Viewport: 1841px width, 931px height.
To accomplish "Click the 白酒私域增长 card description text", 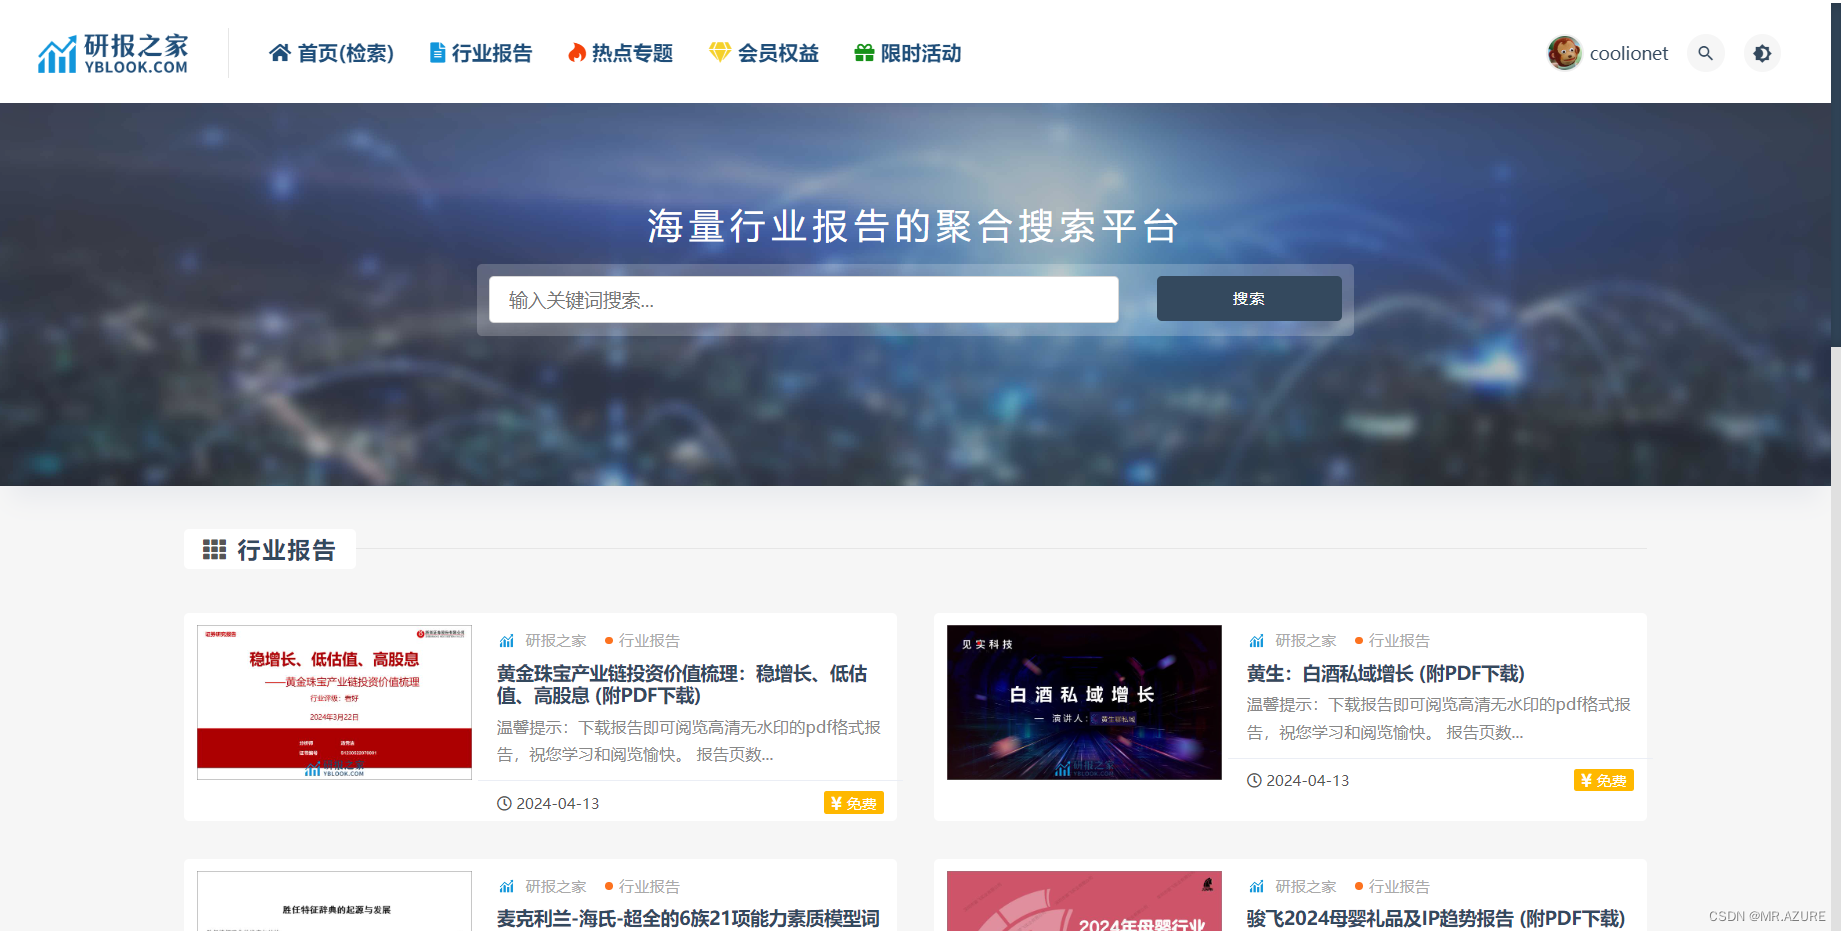I will click(1439, 718).
